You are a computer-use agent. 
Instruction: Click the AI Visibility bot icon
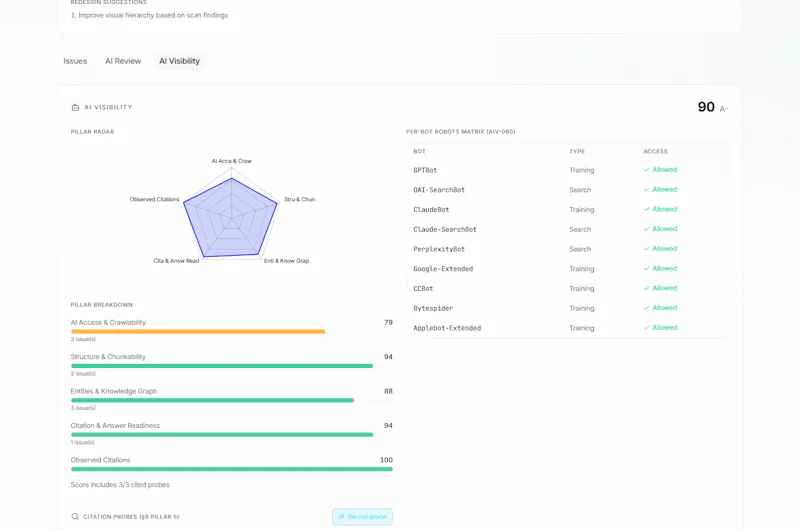pos(75,107)
